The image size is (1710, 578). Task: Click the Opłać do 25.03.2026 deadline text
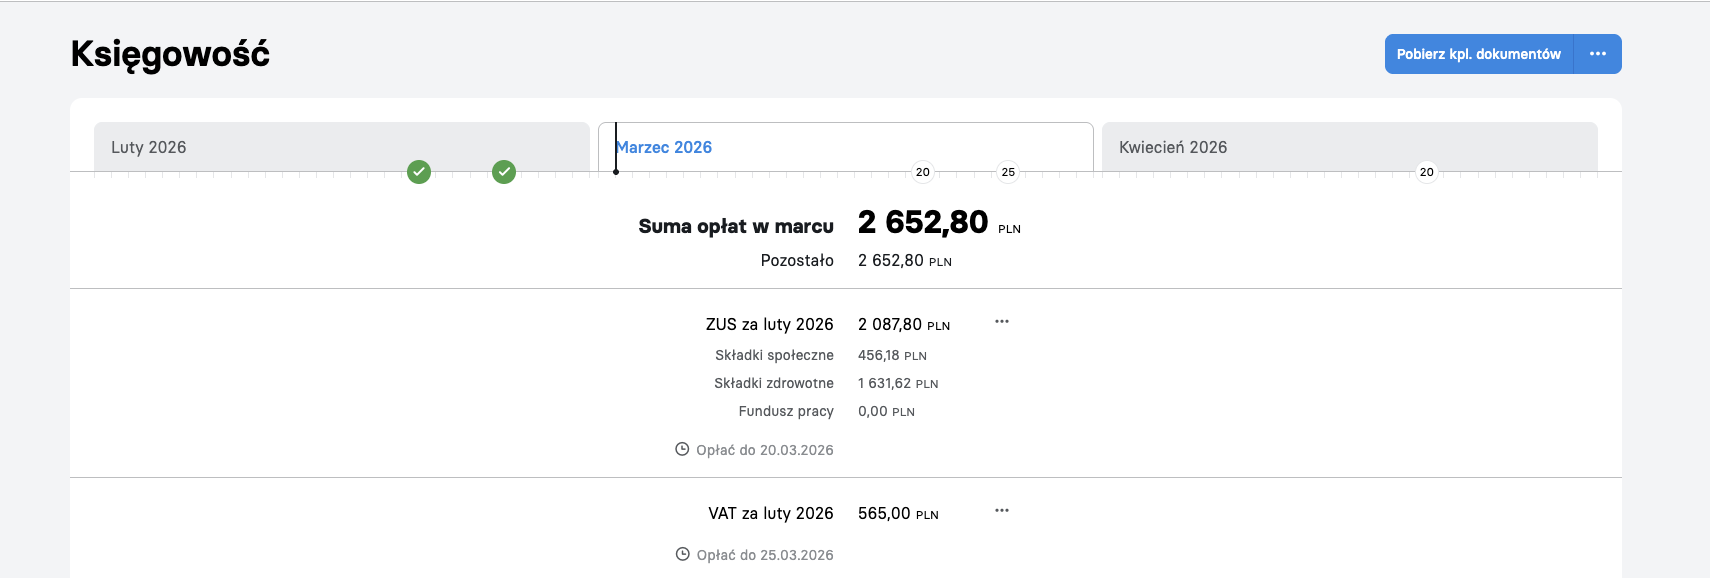click(x=765, y=555)
